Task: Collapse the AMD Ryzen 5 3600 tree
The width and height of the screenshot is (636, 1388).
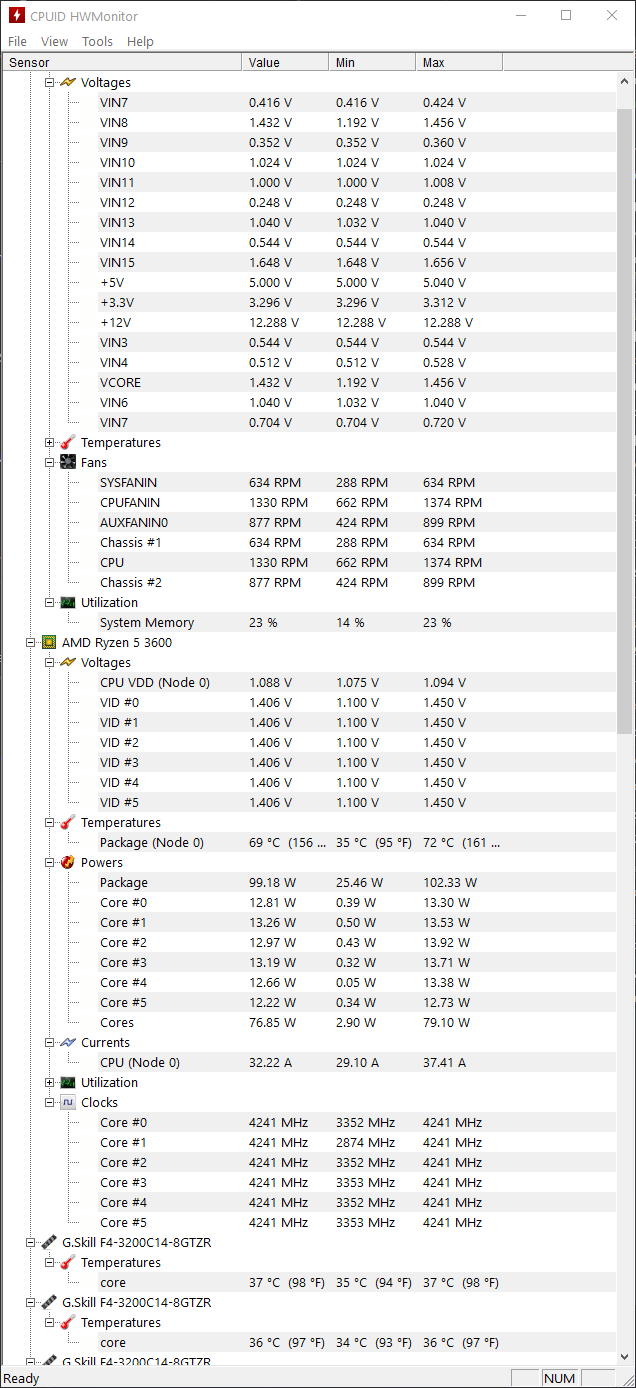Action: [x=31, y=642]
